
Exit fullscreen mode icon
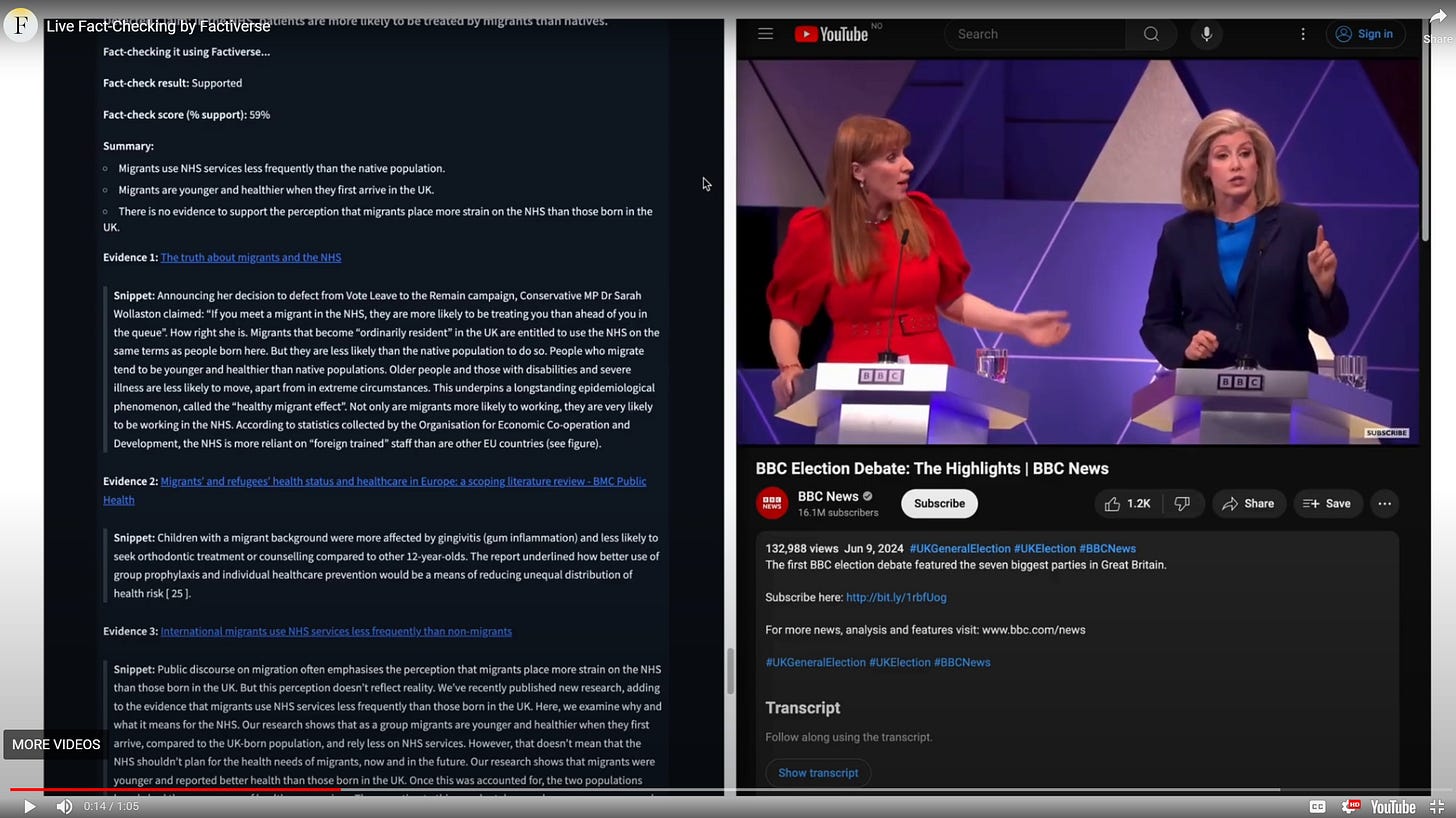click(1437, 806)
